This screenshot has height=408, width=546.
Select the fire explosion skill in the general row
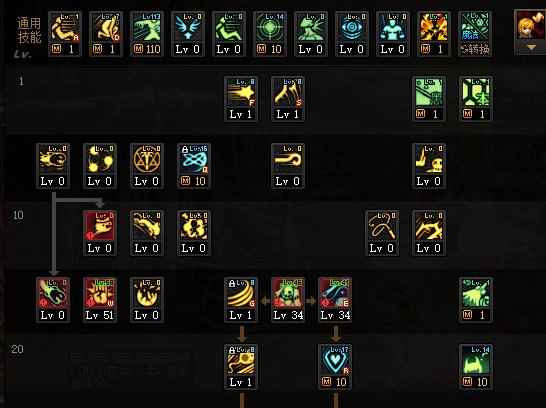(x=434, y=34)
